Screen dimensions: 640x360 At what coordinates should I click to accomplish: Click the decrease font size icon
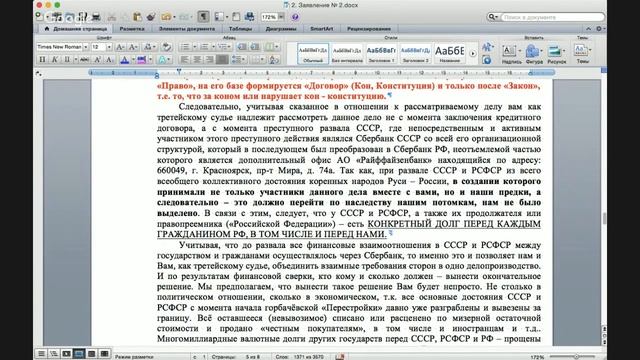click(x=133, y=47)
